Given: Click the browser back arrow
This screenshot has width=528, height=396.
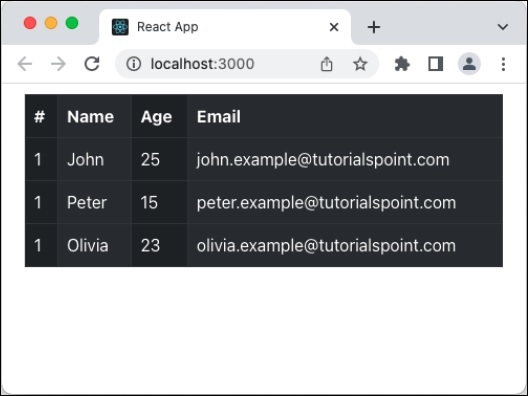Looking at the screenshot, I should [25, 64].
